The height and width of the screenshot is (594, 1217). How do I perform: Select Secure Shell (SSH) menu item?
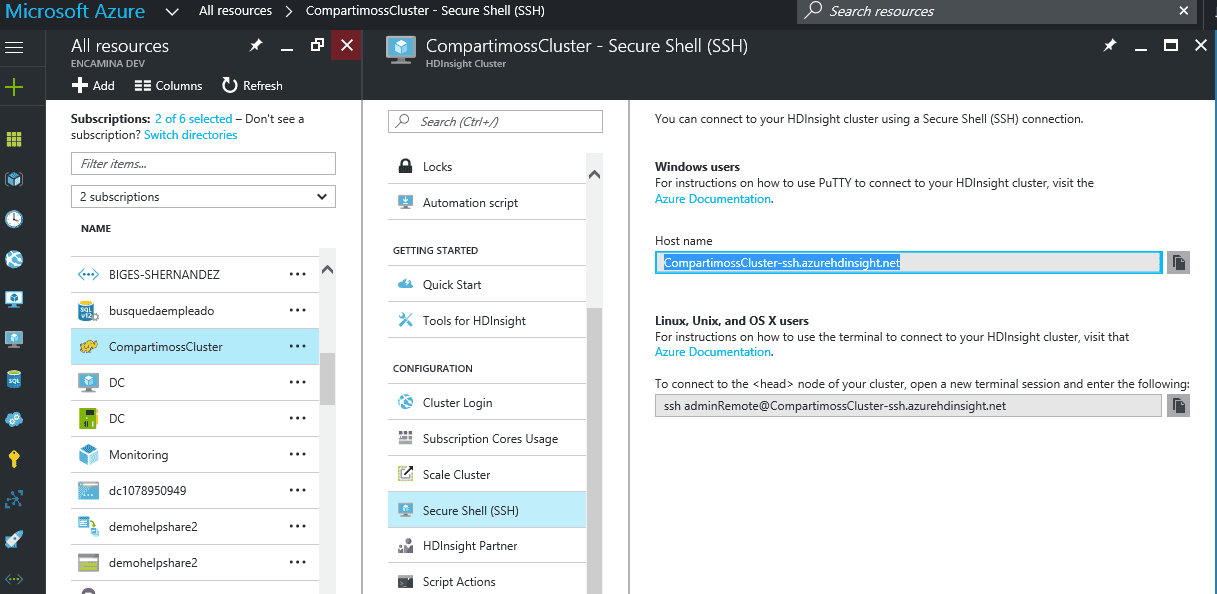click(486, 510)
